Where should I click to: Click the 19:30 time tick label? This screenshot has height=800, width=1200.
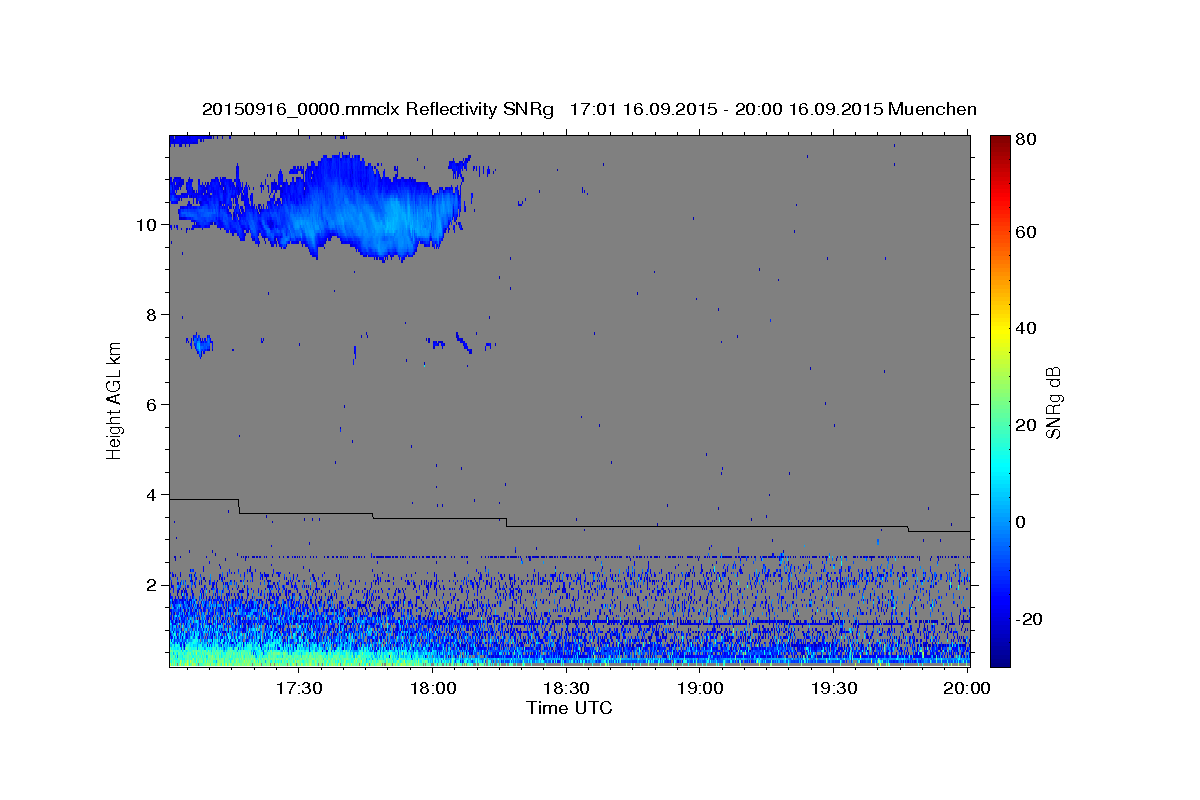(x=834, y=689)
